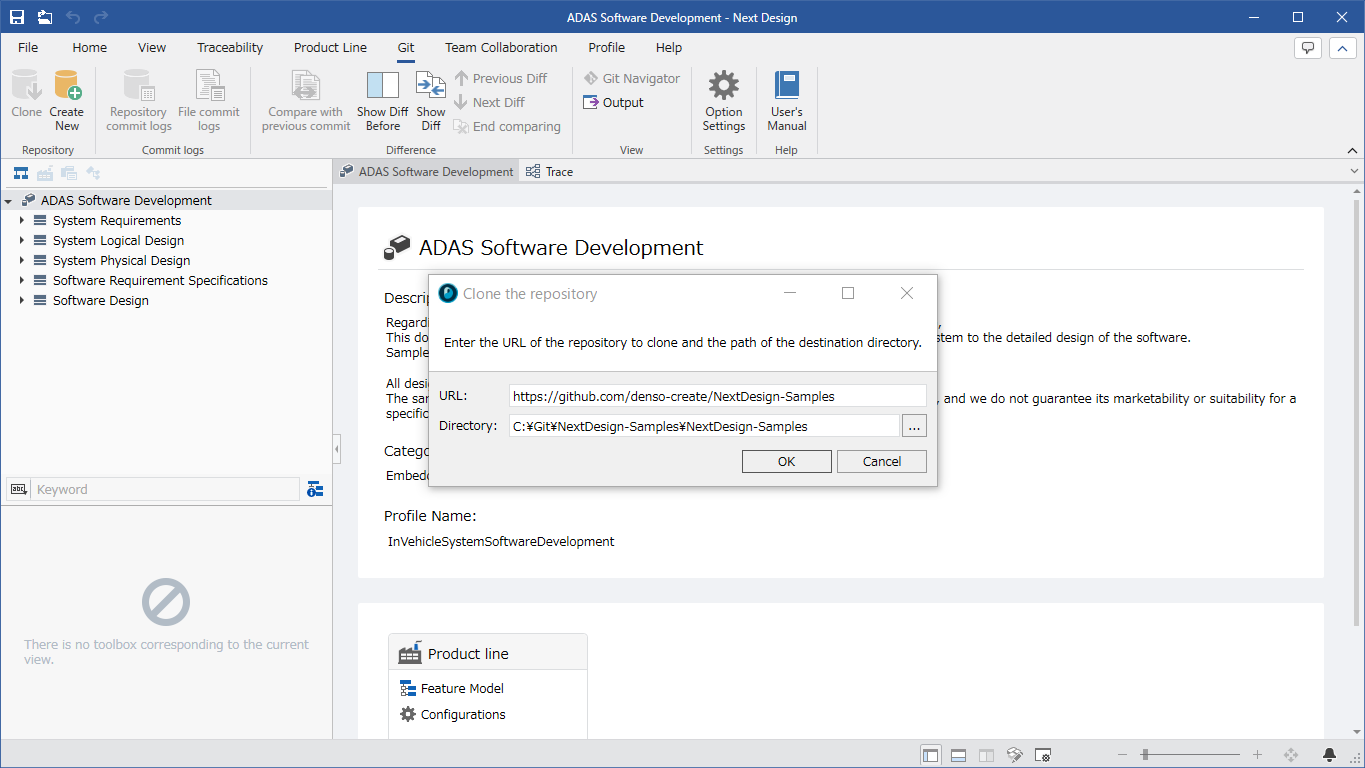Open the editor tab list dropdown
This screenshot has width=1365, height=768.
[x=1353, y=172]
